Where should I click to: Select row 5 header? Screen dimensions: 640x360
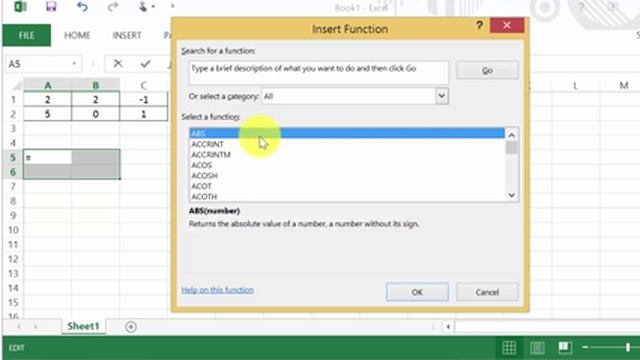point(13,158)
